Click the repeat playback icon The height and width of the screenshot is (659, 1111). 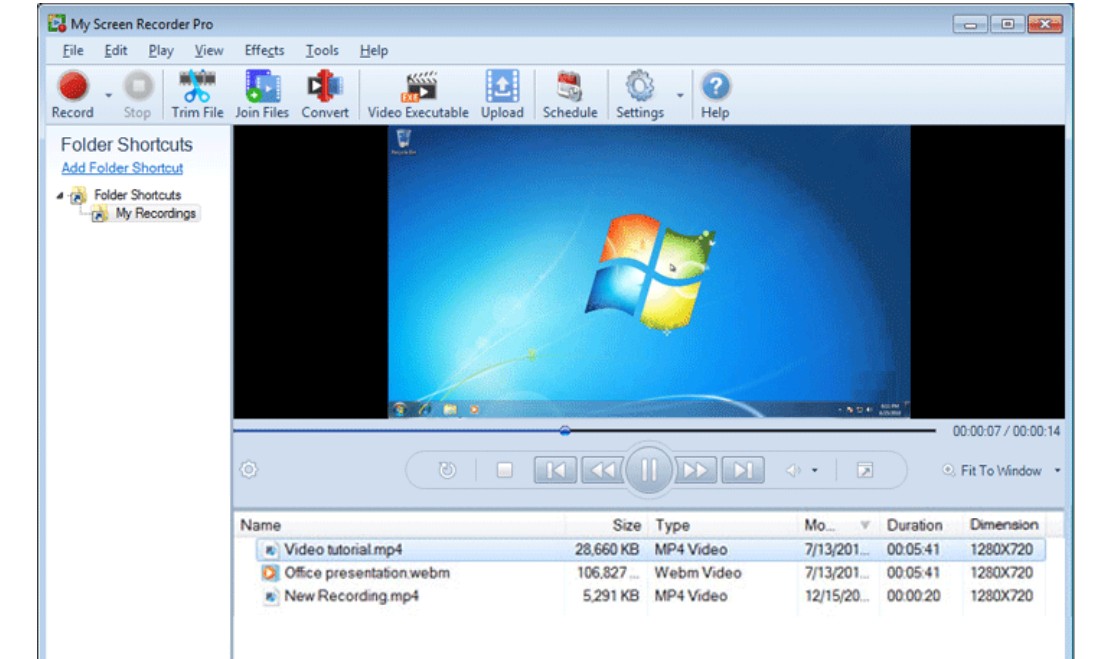tap(447, 470)
